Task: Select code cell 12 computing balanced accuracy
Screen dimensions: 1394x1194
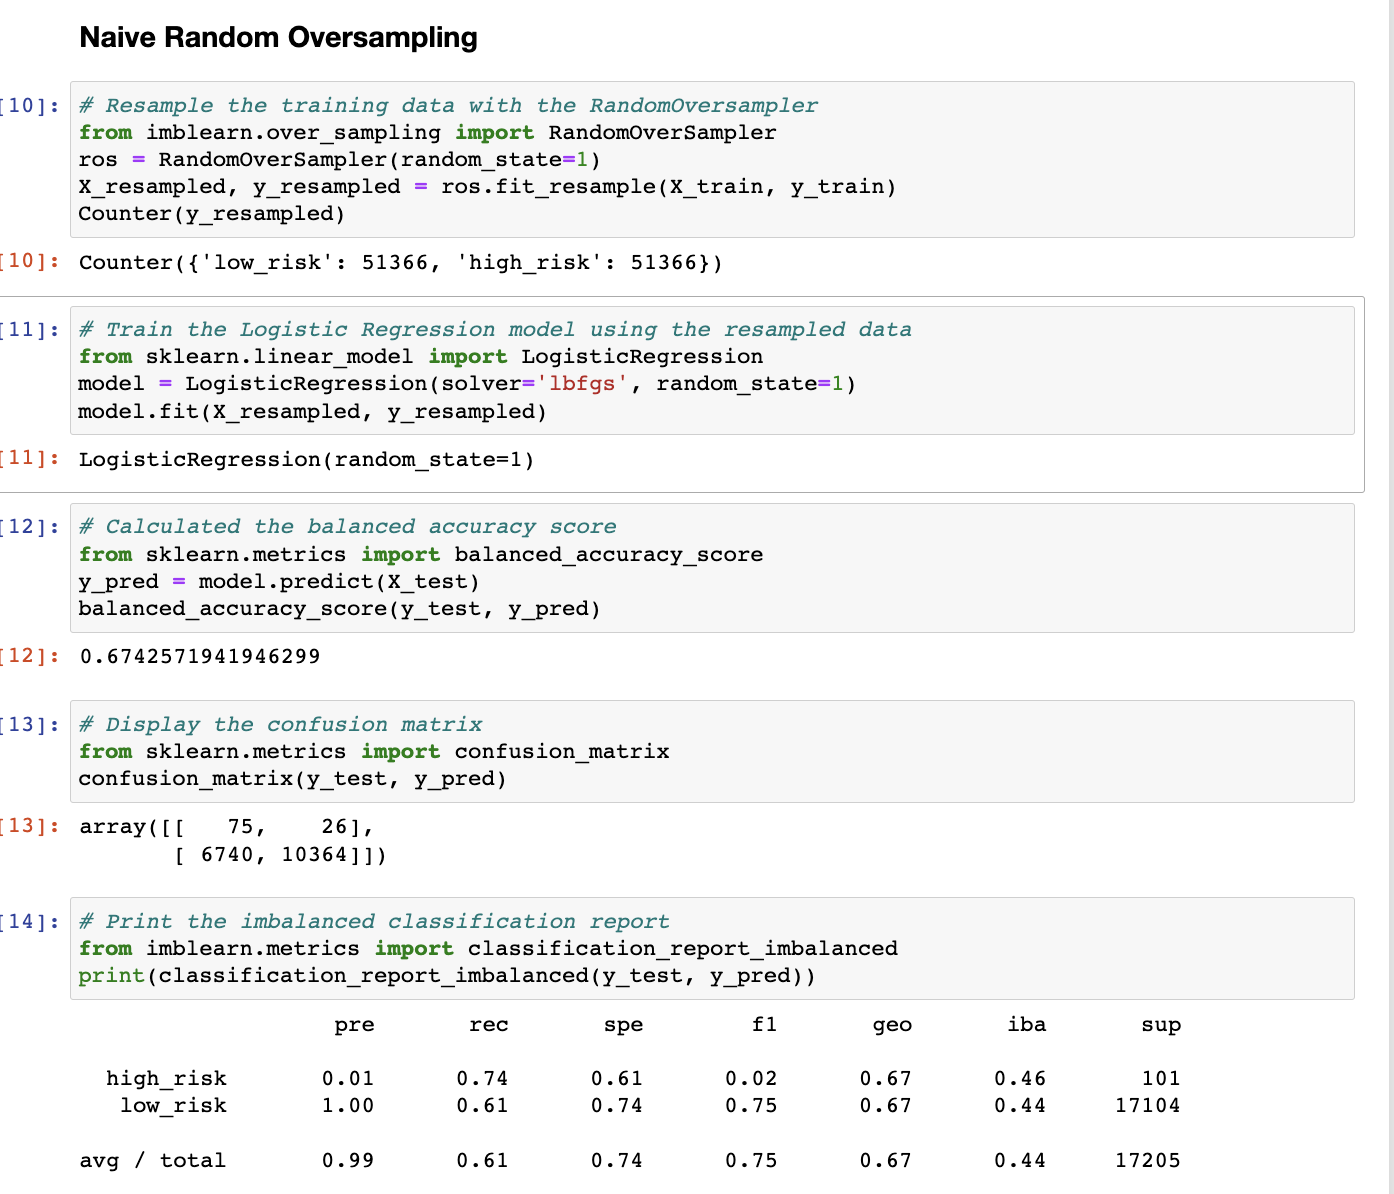Action: click(712, 567)
